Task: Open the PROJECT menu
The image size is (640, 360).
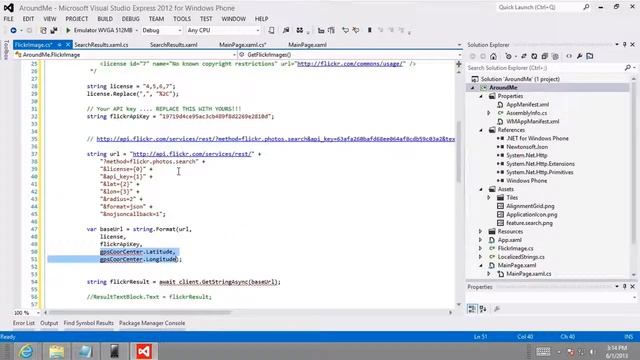Action: 77,19
